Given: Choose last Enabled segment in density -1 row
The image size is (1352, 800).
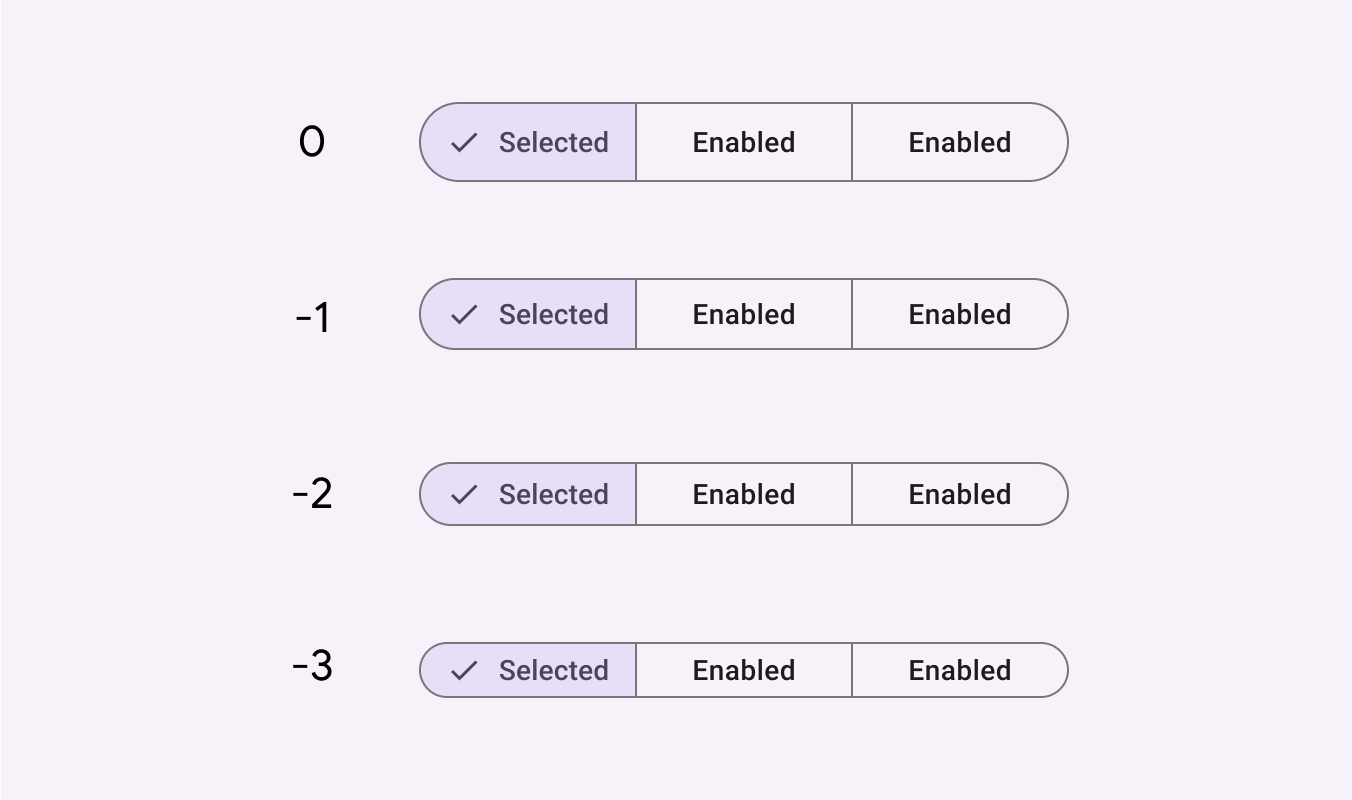Looking at the screenshot, I should pyautogui.click(x=959, y=315).
